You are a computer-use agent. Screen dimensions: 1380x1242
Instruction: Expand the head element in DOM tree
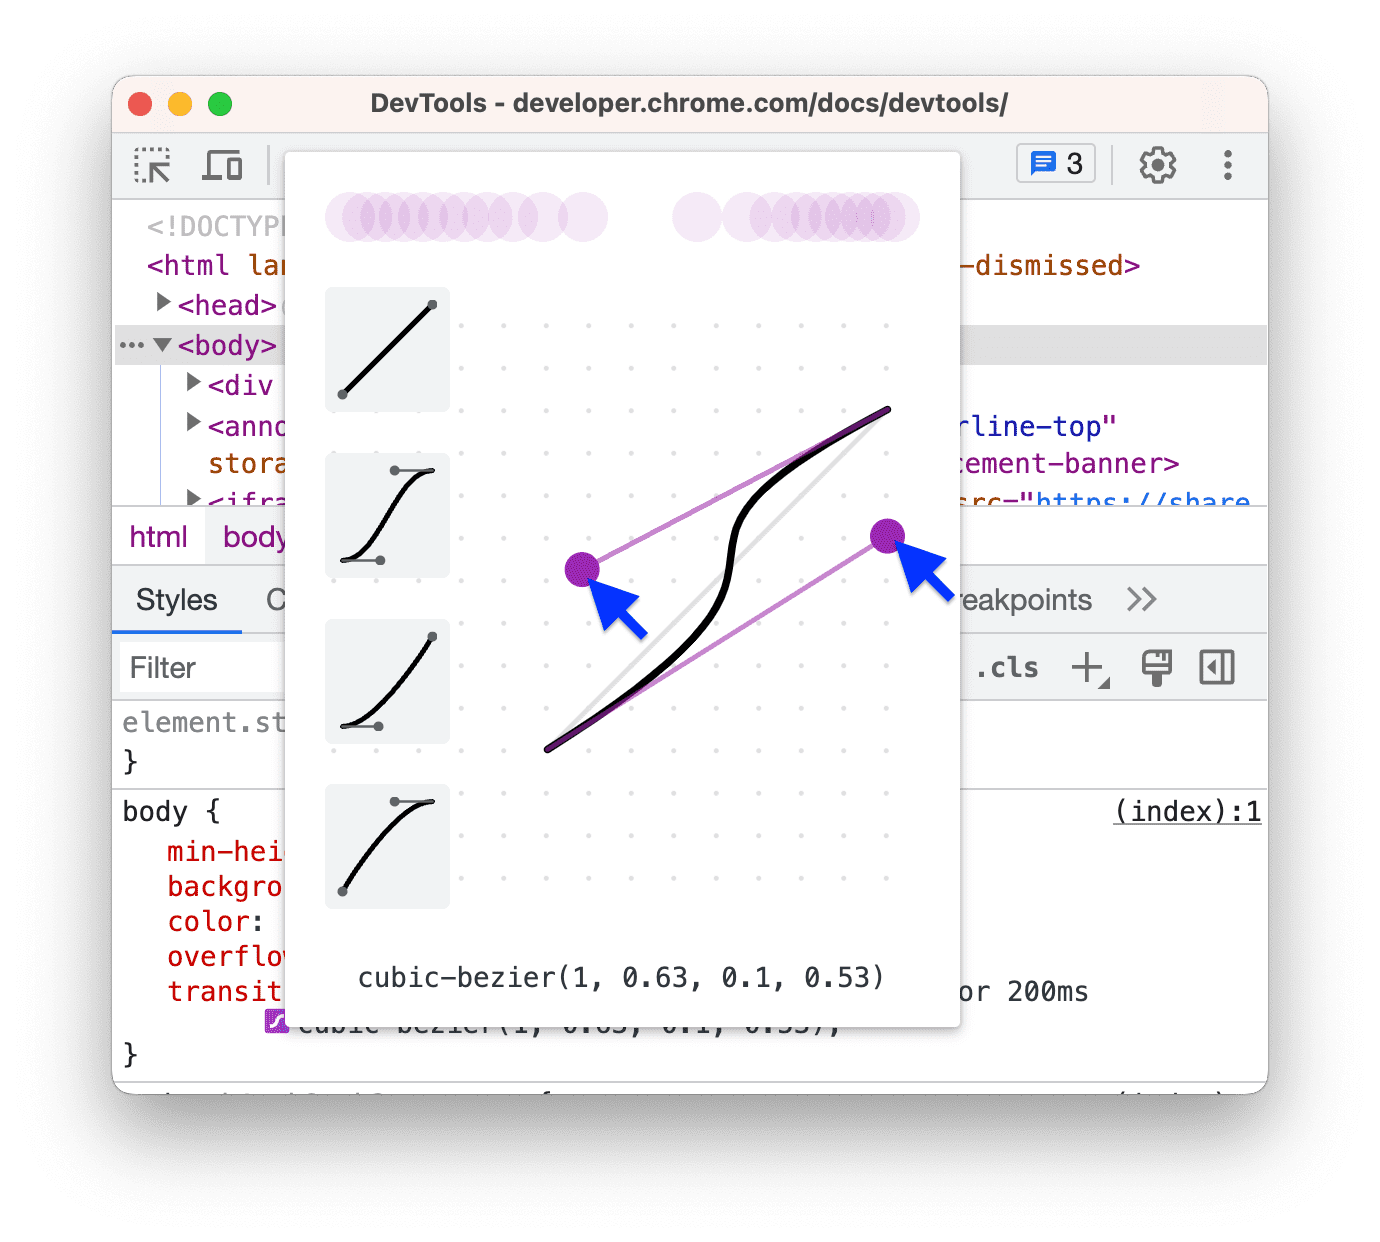[163, 302]
